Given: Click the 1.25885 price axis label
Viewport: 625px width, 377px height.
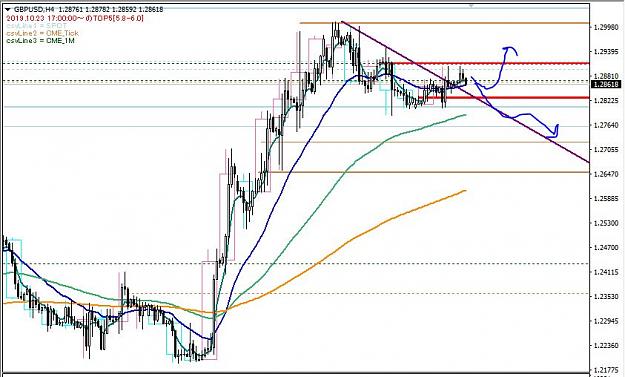Looking at the screenshot, I should coord(606,198).
